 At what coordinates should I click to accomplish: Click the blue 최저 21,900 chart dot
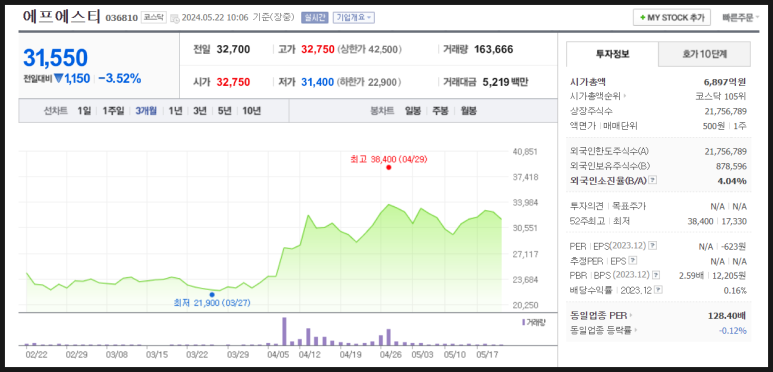[212, 295]
